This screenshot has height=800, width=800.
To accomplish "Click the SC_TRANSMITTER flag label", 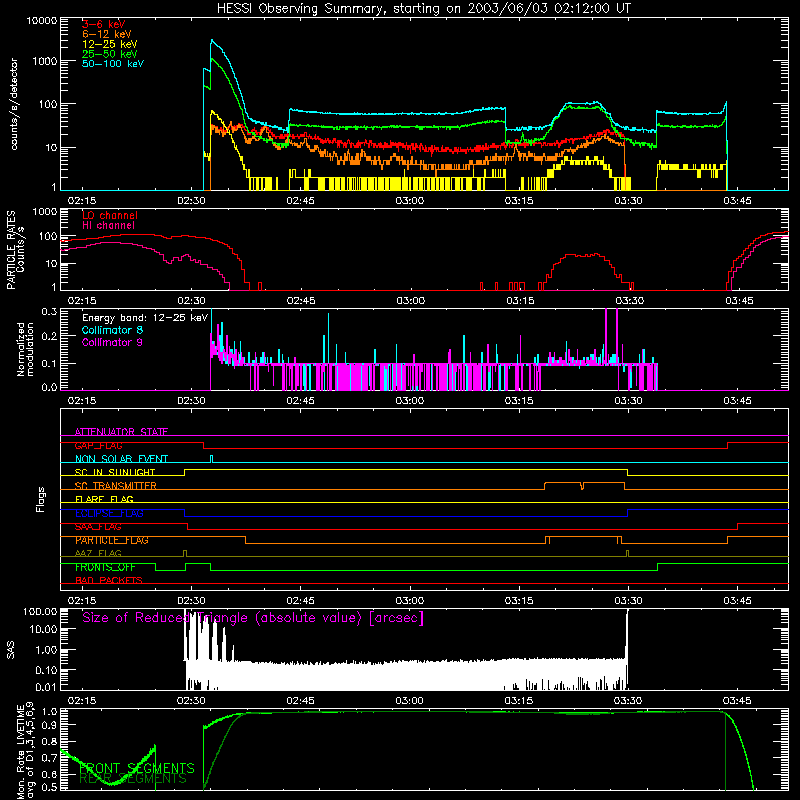I will click(115, 486).
